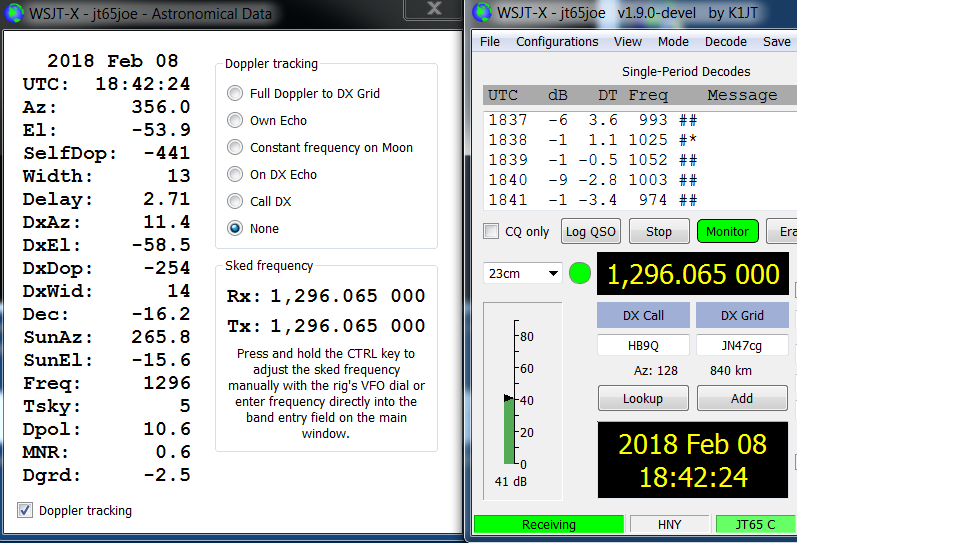Viewport: 960px width, 543px height.
Task: Select Full Doppler to DX Grid option
Action: click(x=235, y=93)
